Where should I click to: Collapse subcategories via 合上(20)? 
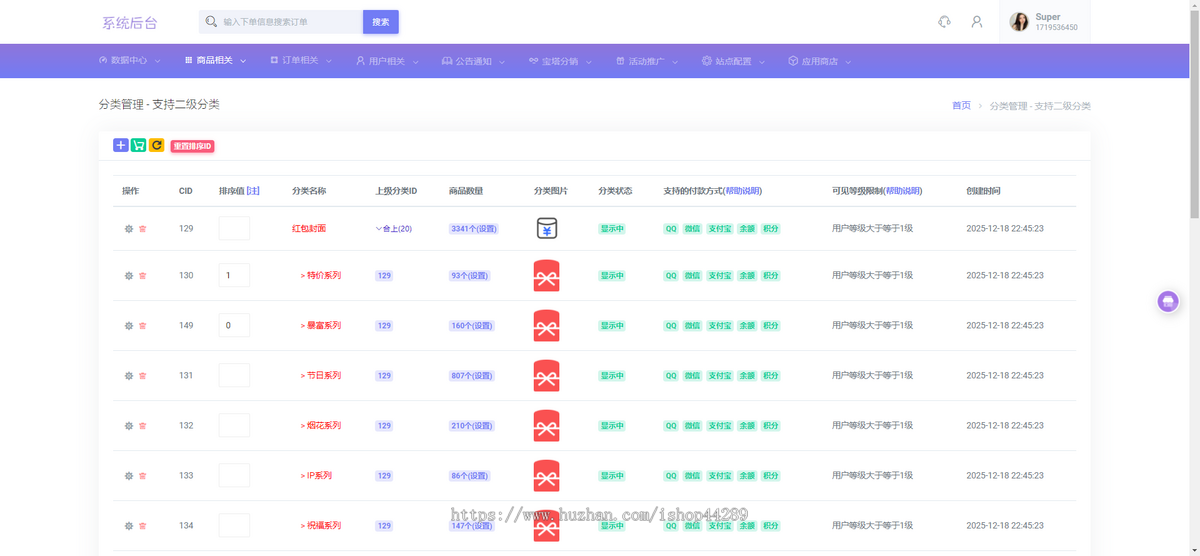394,229
